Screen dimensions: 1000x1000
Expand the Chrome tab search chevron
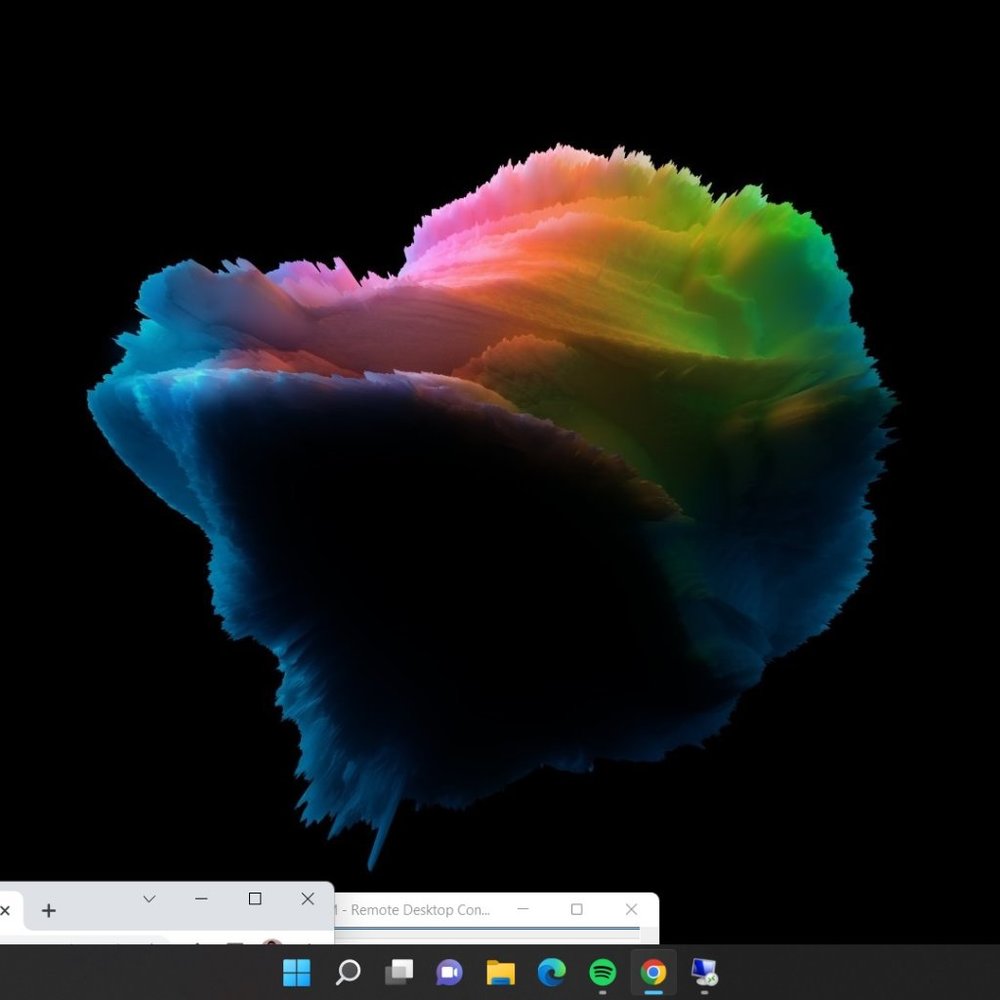click(149, 899)
